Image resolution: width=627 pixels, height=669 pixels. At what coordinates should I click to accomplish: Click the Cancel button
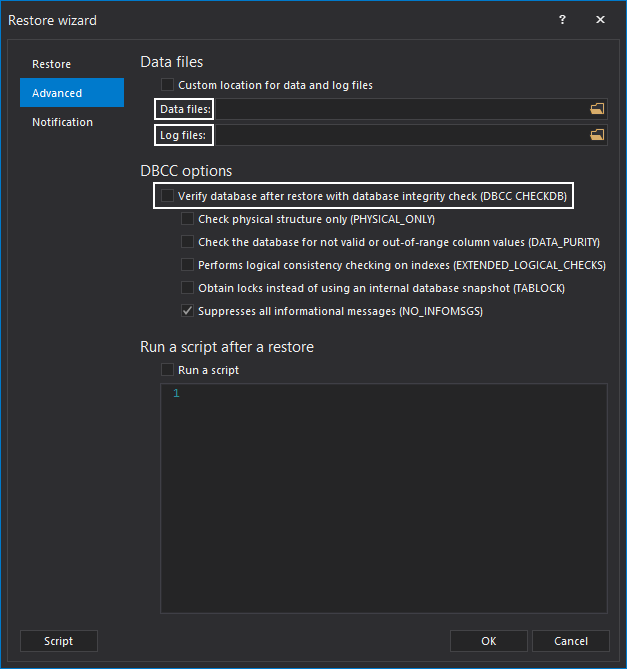(x=570, y=641)
